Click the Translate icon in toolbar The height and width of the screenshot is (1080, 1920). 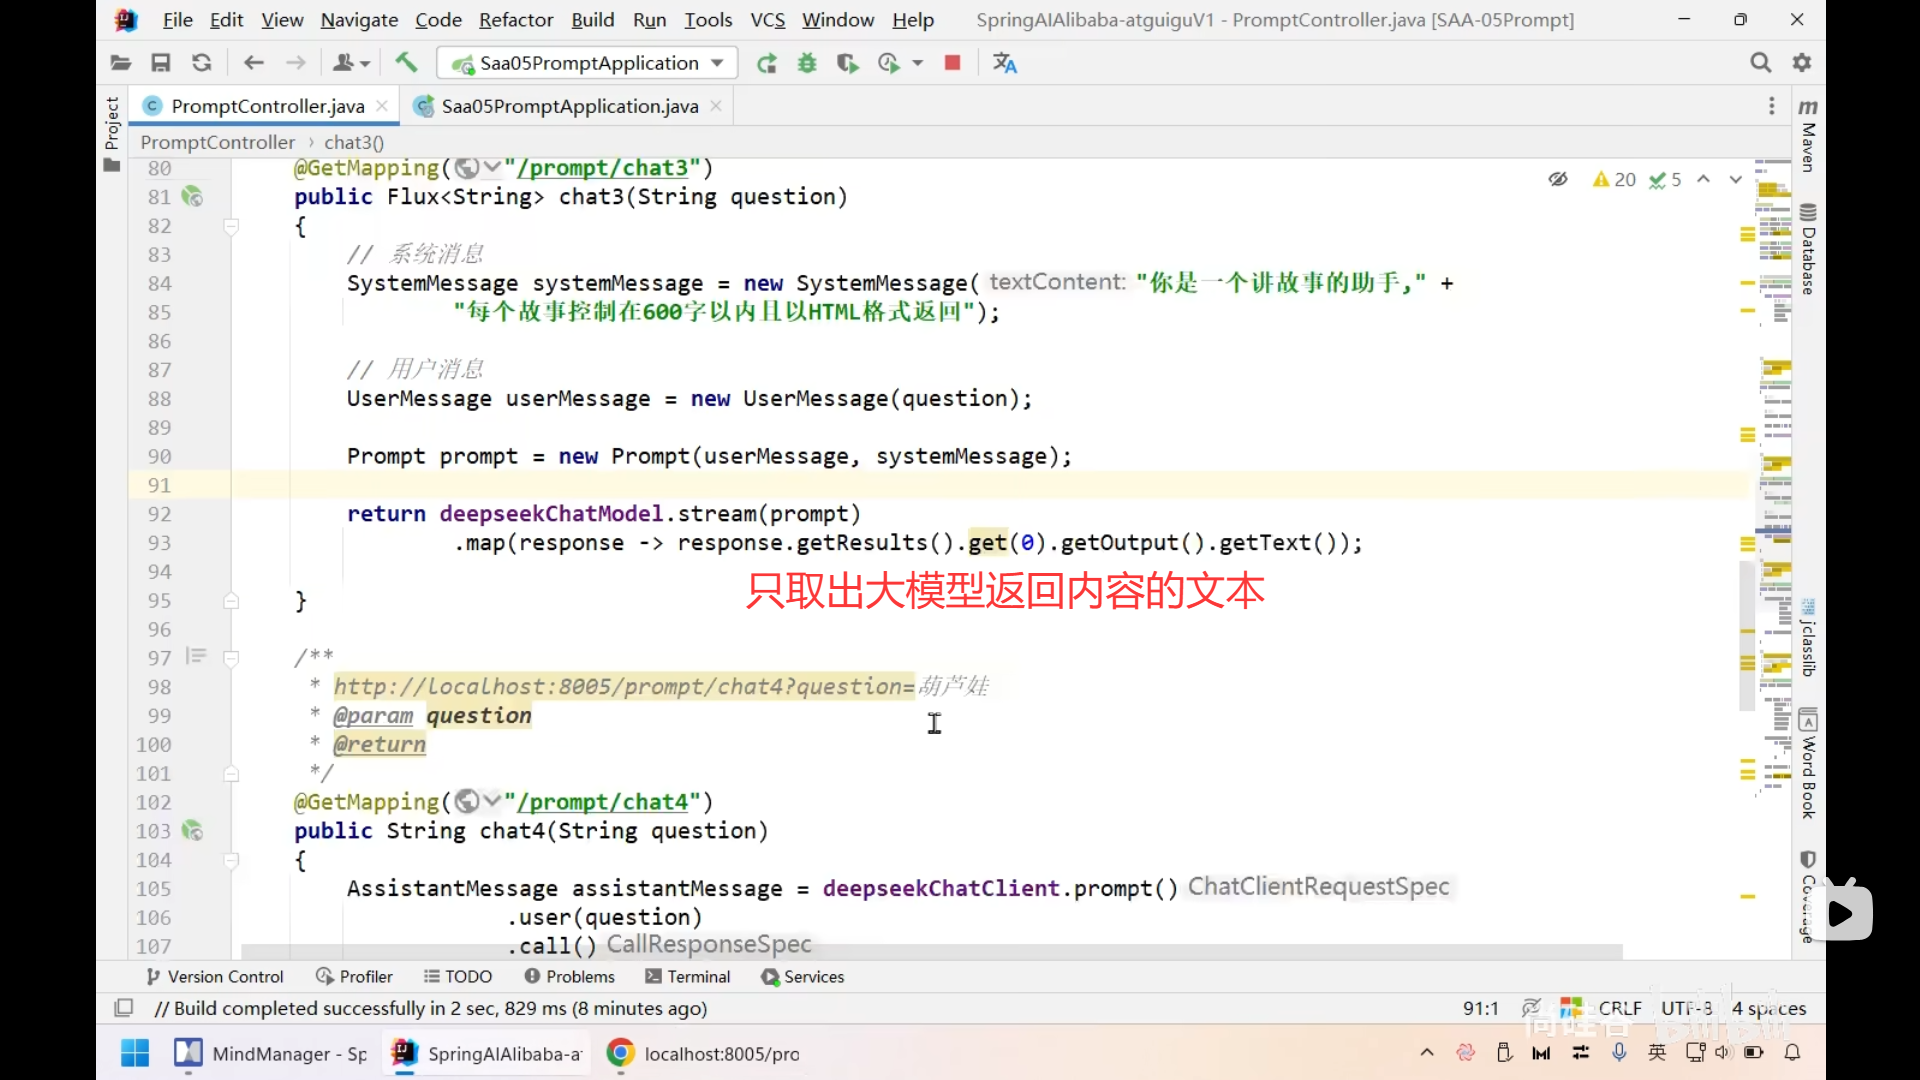[1004, 63]
